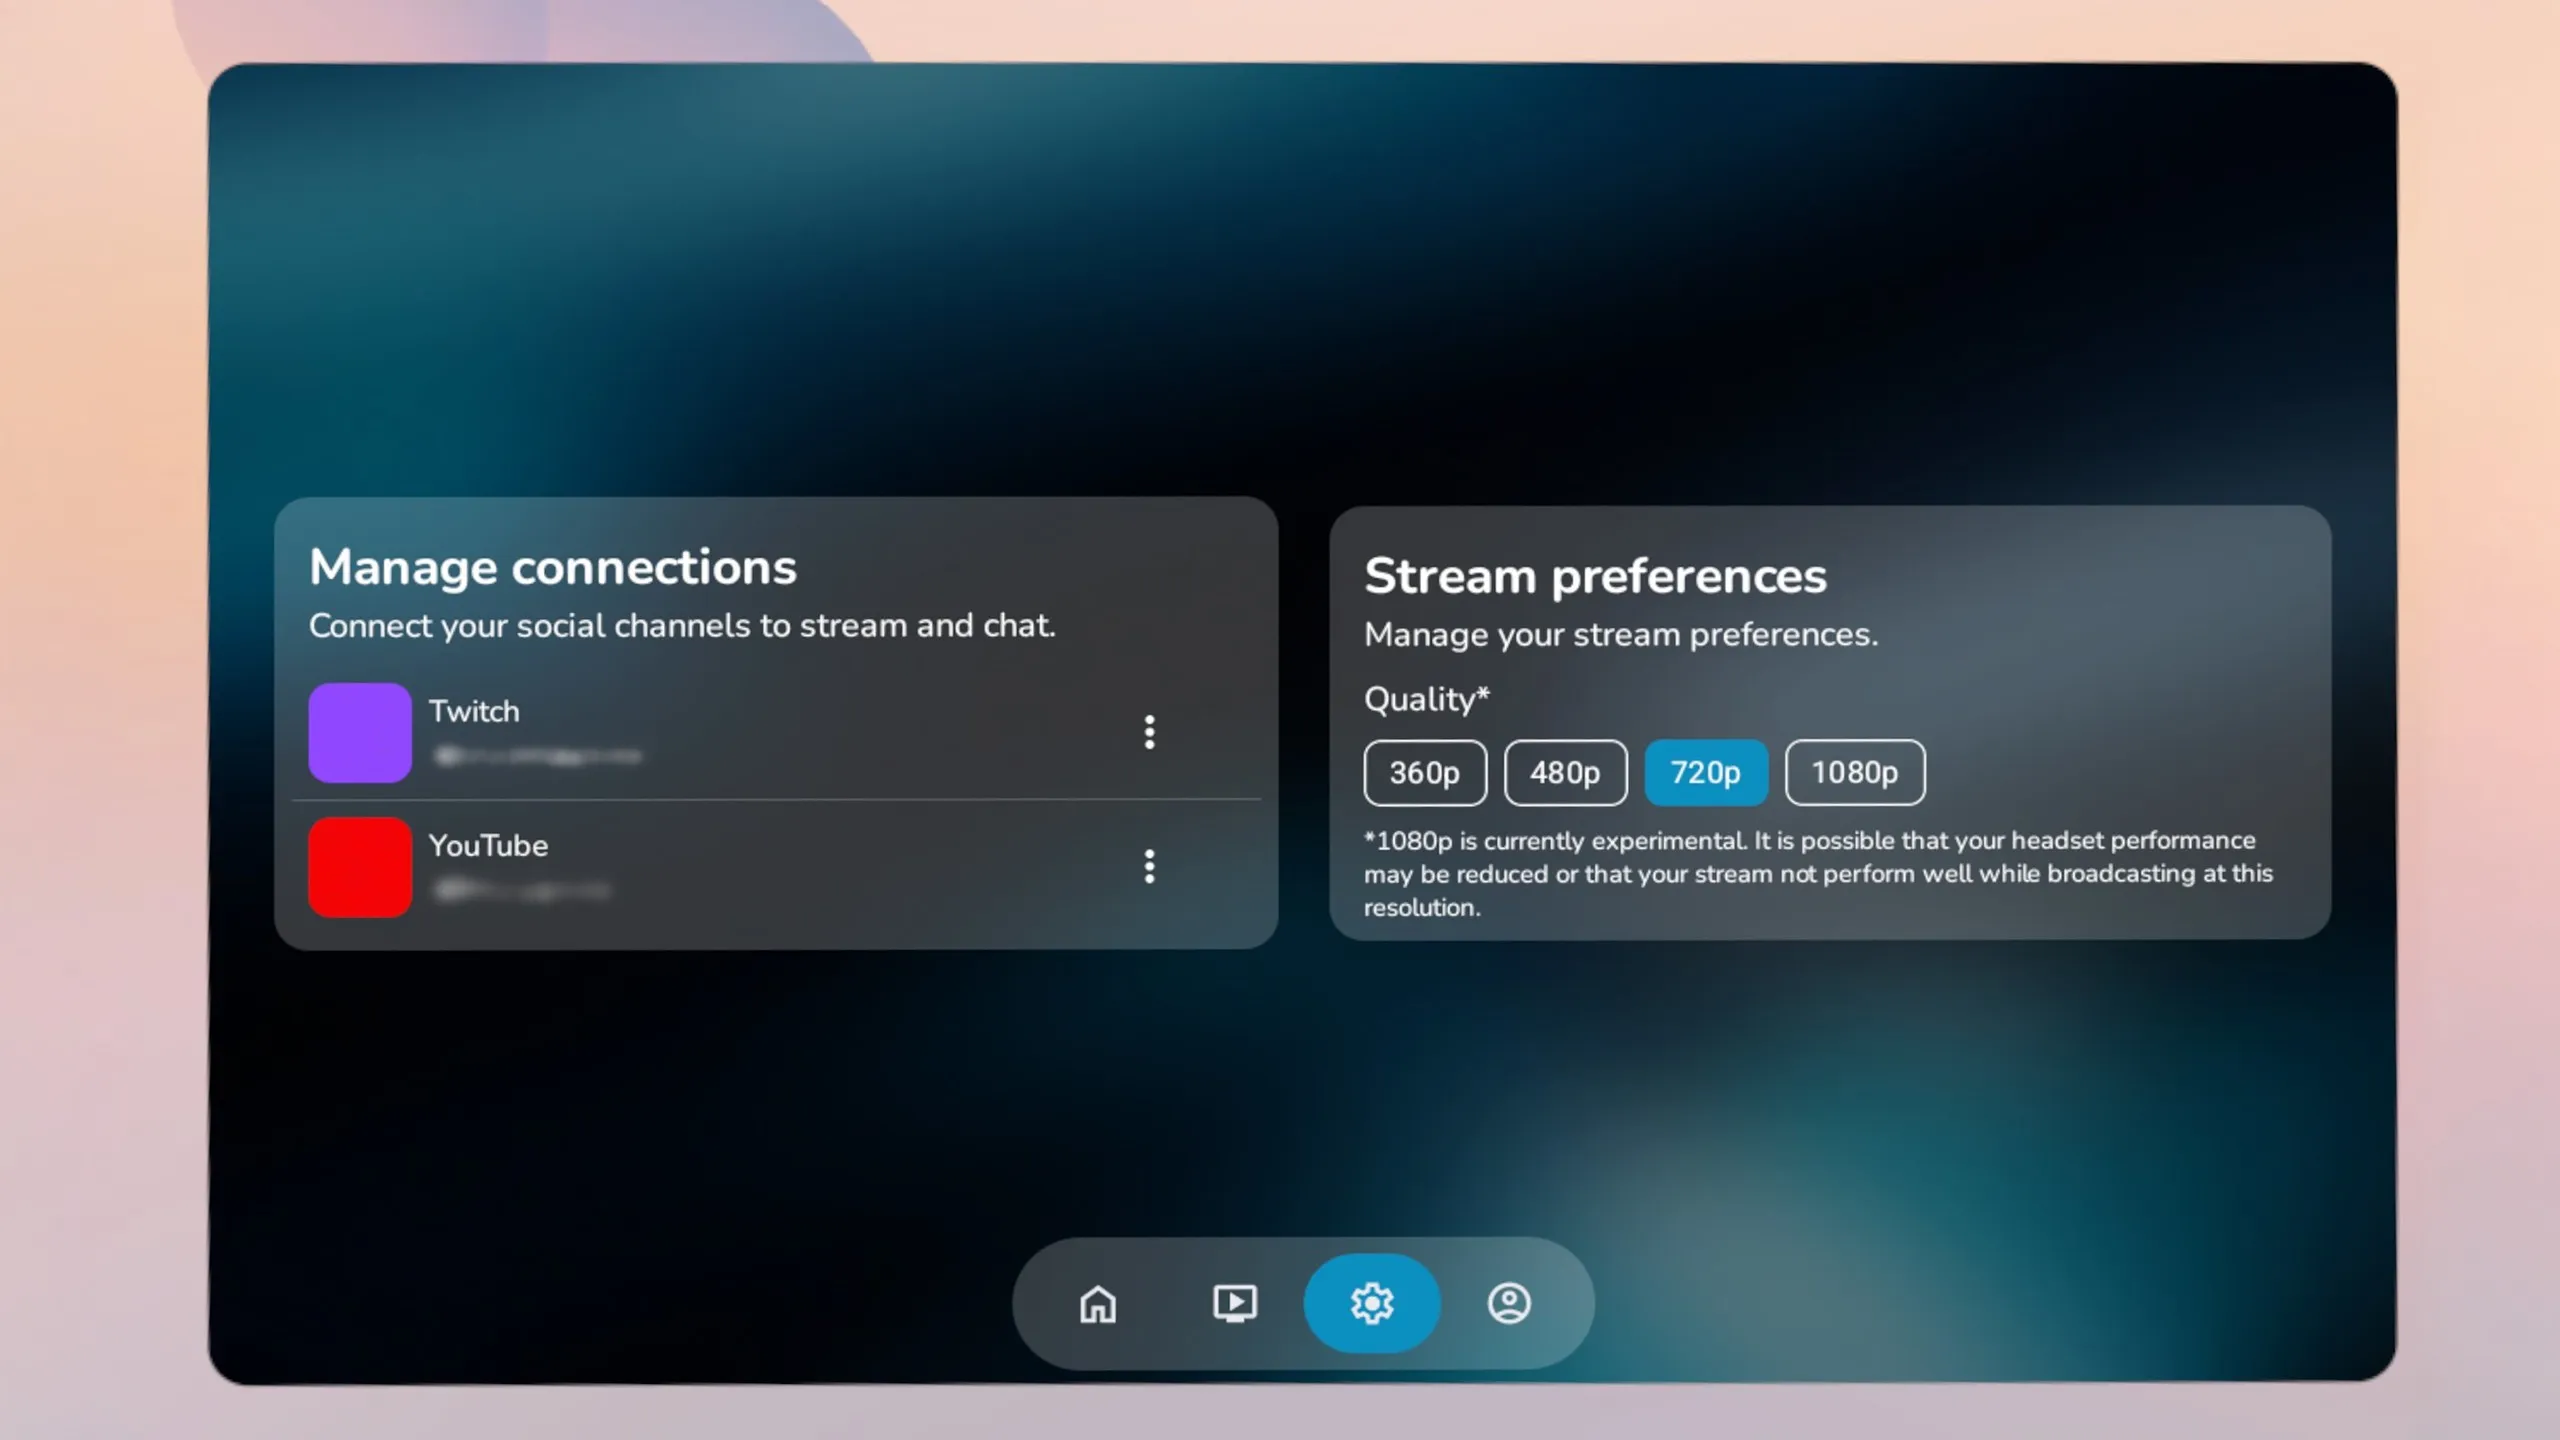Image resolution: width=2560 pixels, height=1440 pixels.
Task: Click the YouTube connection label
Action: click(x=488, y=845)
